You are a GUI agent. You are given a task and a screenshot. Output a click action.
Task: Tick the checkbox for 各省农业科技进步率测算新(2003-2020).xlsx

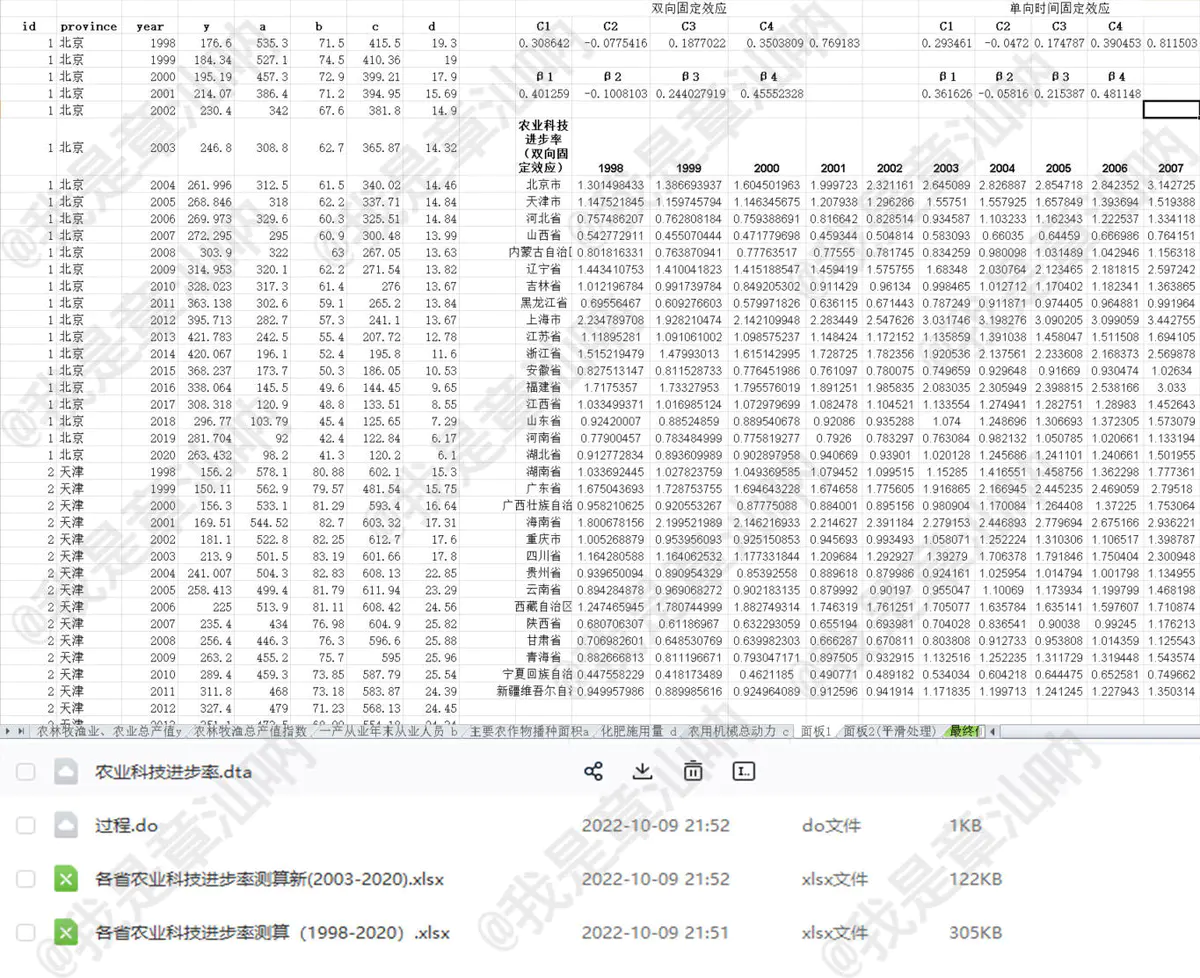26,879
